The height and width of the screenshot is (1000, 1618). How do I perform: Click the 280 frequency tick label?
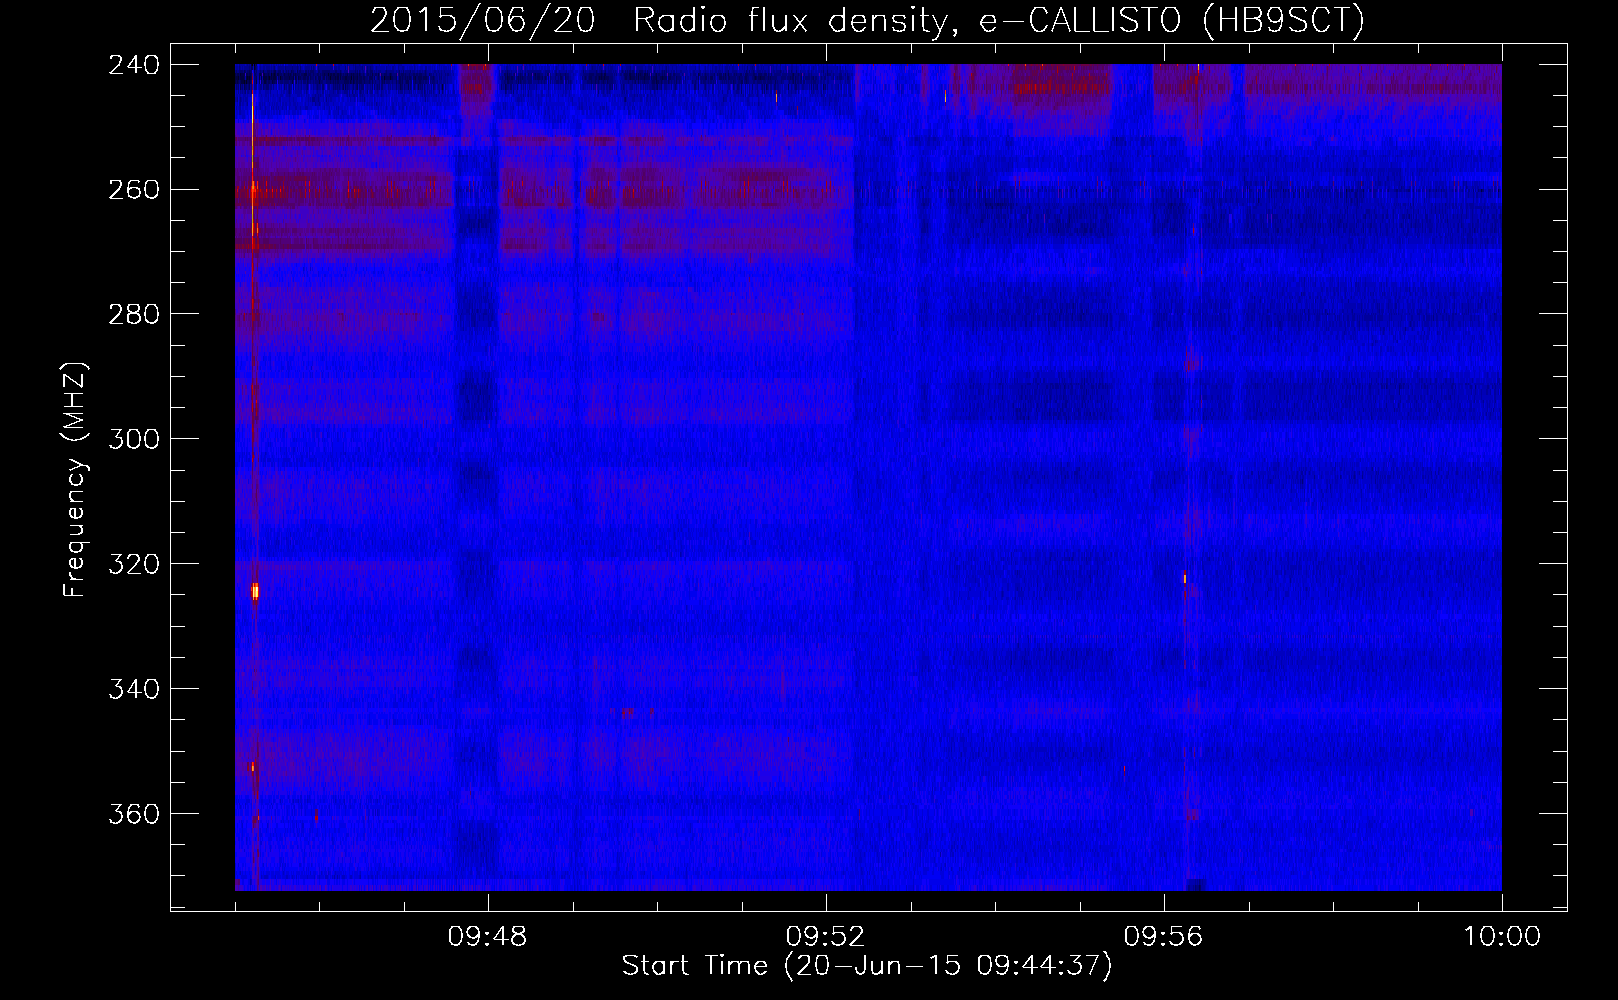[134, 314]
